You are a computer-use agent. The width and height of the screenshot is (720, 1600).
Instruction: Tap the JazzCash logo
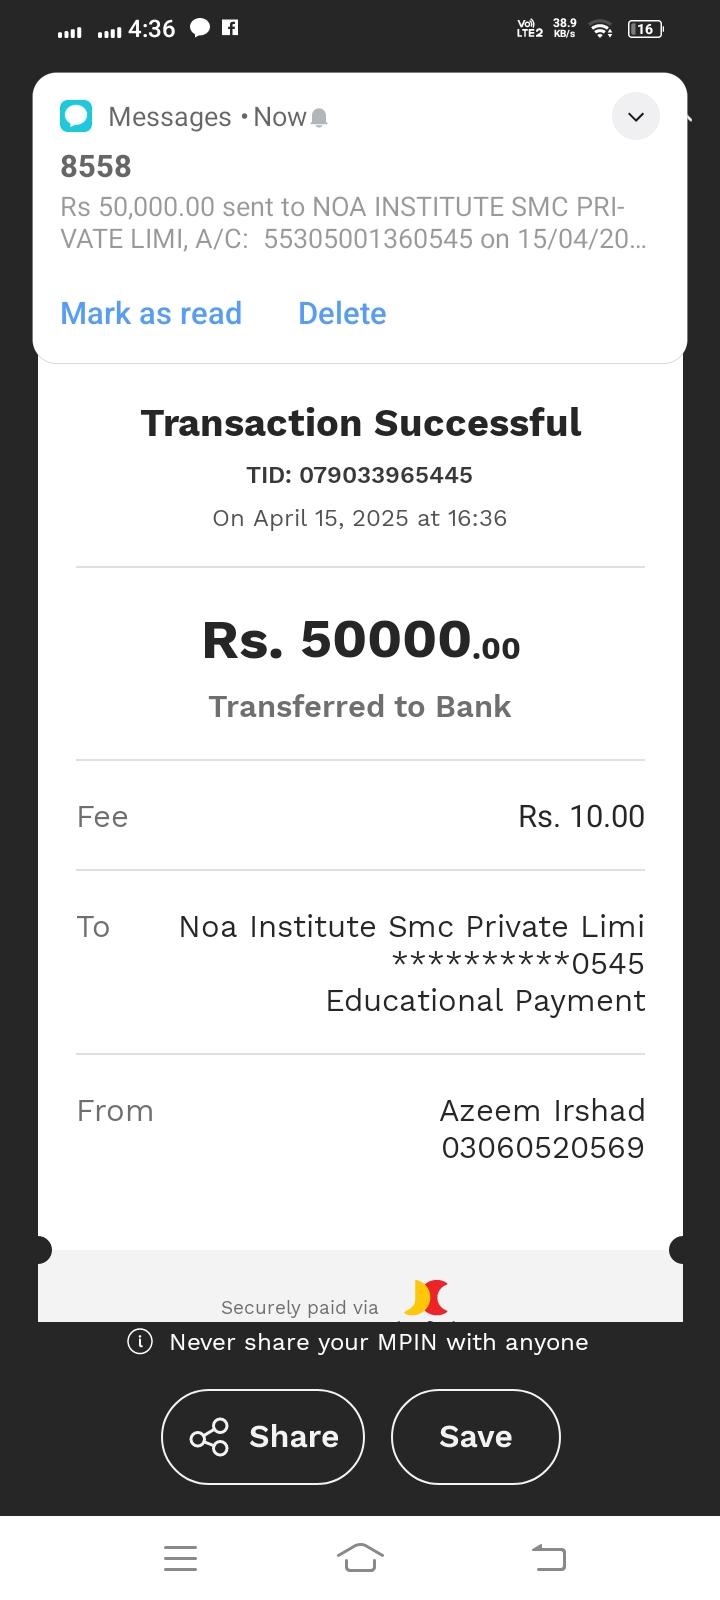[x=426, y=1298]
